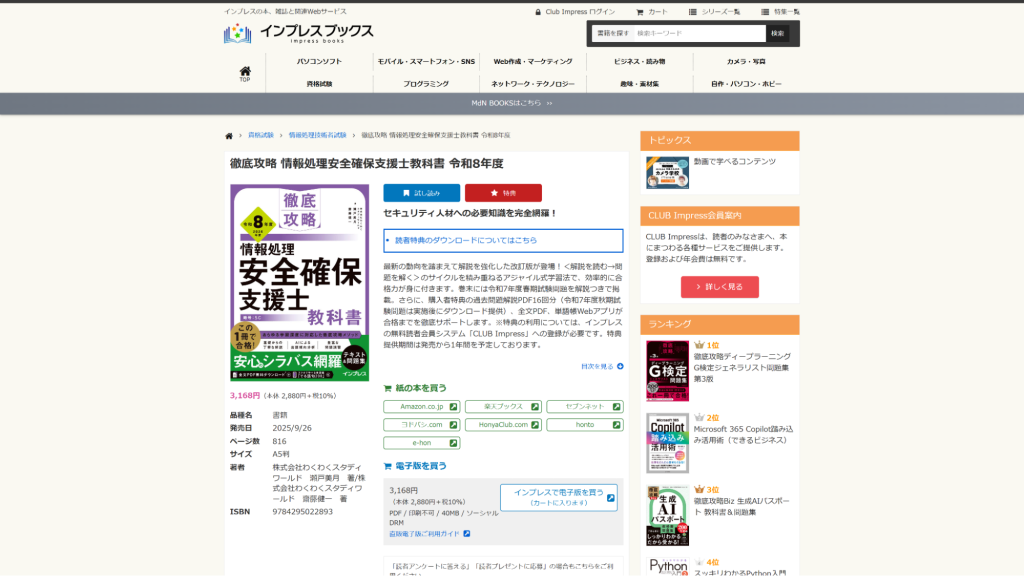Open rank 2 Copilot book thumbnail
The width and height of the screenshot is (1024, 576).
pos(667,443)
